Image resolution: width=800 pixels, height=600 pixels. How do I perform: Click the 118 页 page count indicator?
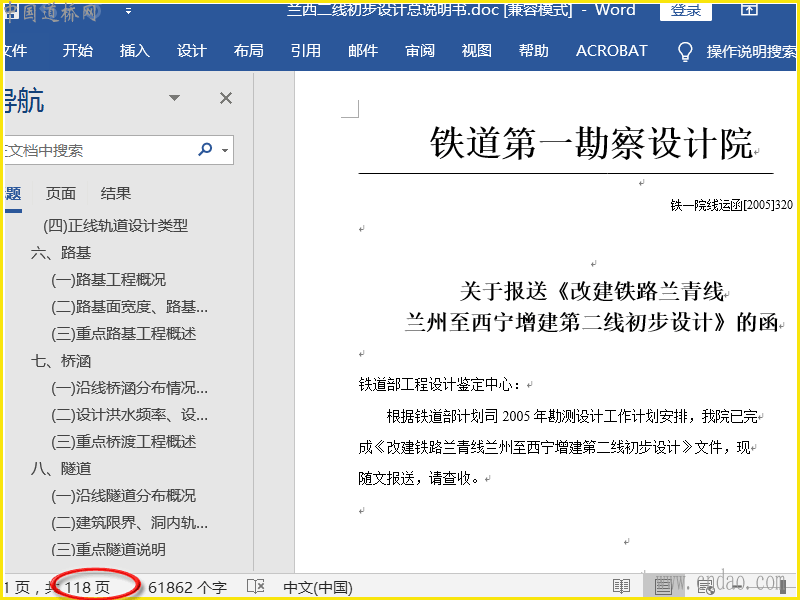pos(87,587)
